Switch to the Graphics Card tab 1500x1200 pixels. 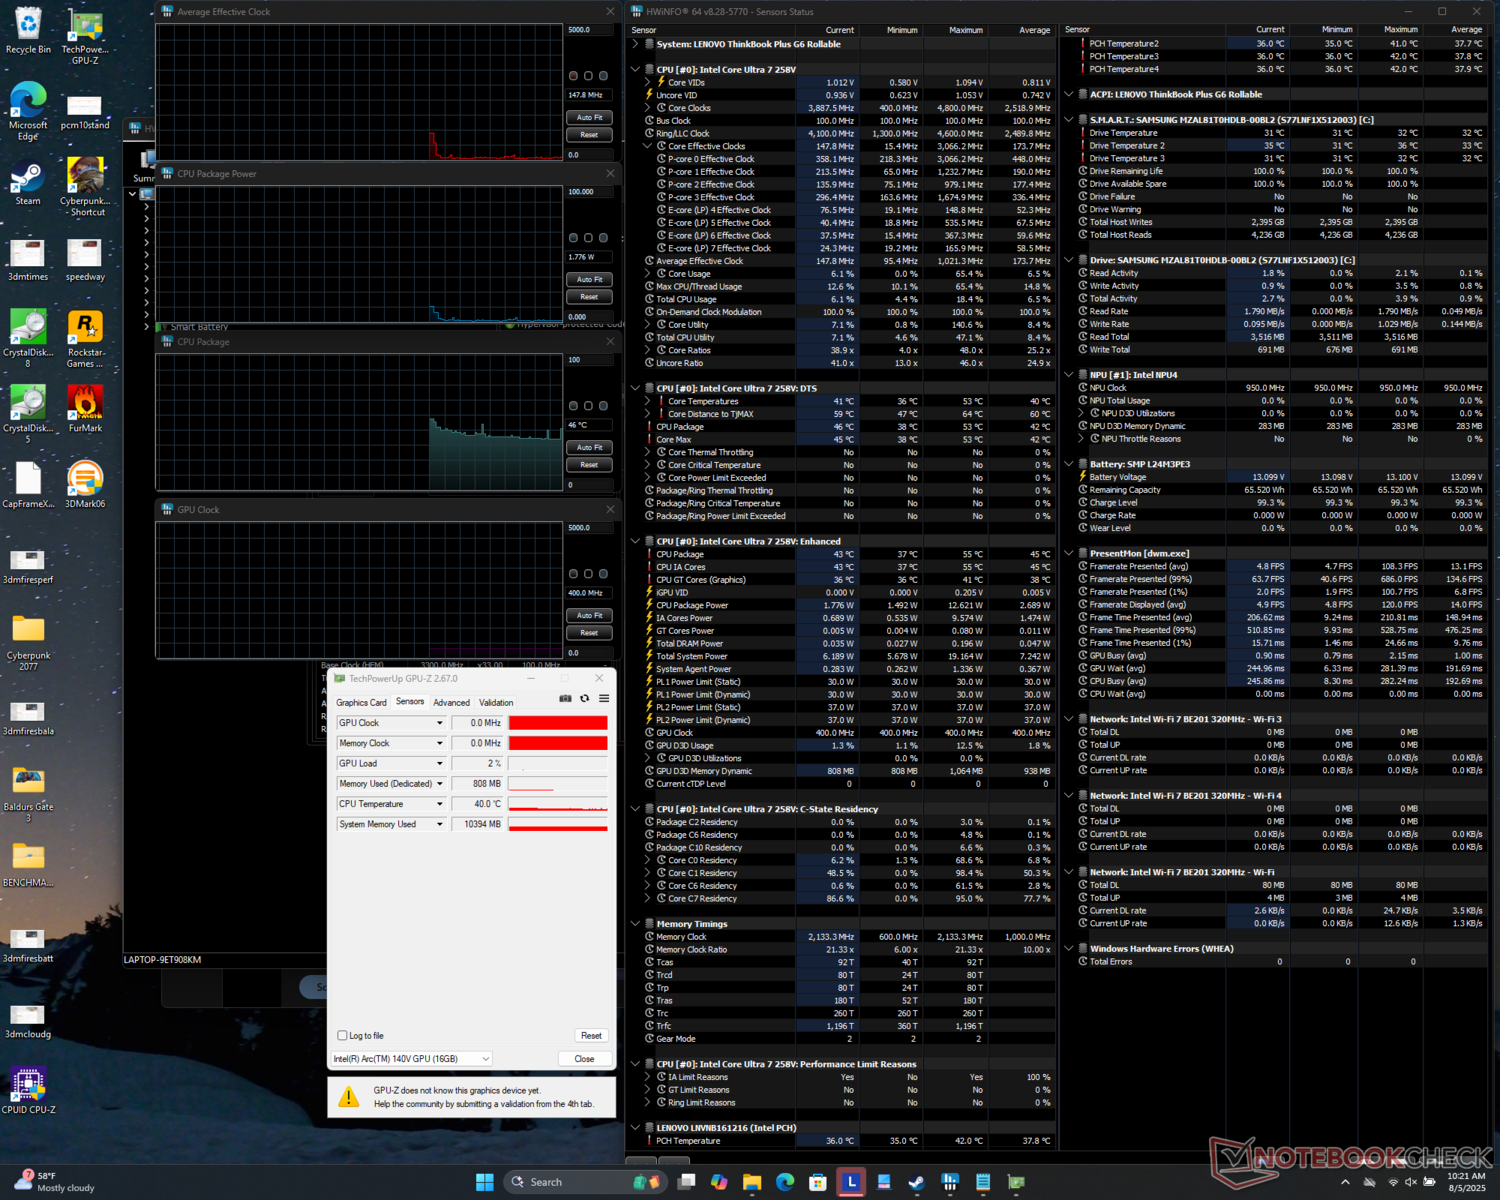(x=361, y=703)
